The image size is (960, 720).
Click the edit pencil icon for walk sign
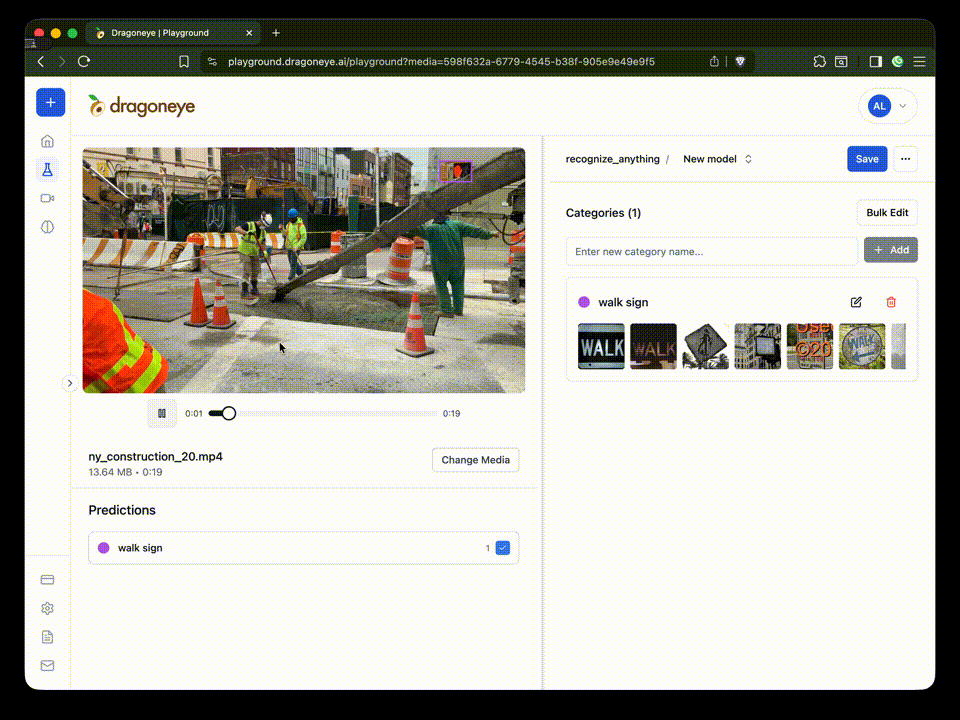(856, 302)
